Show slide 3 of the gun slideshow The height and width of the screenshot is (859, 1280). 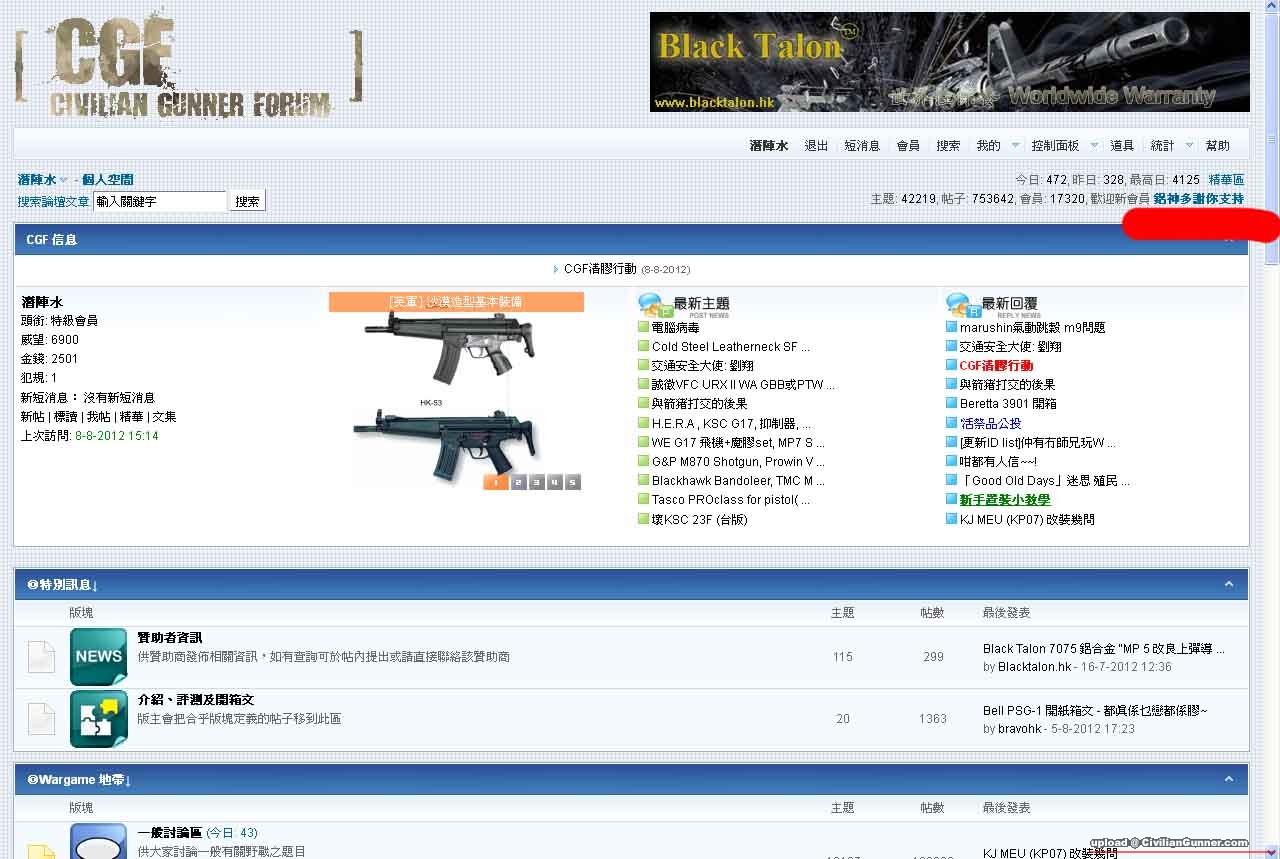click(536, 482)
